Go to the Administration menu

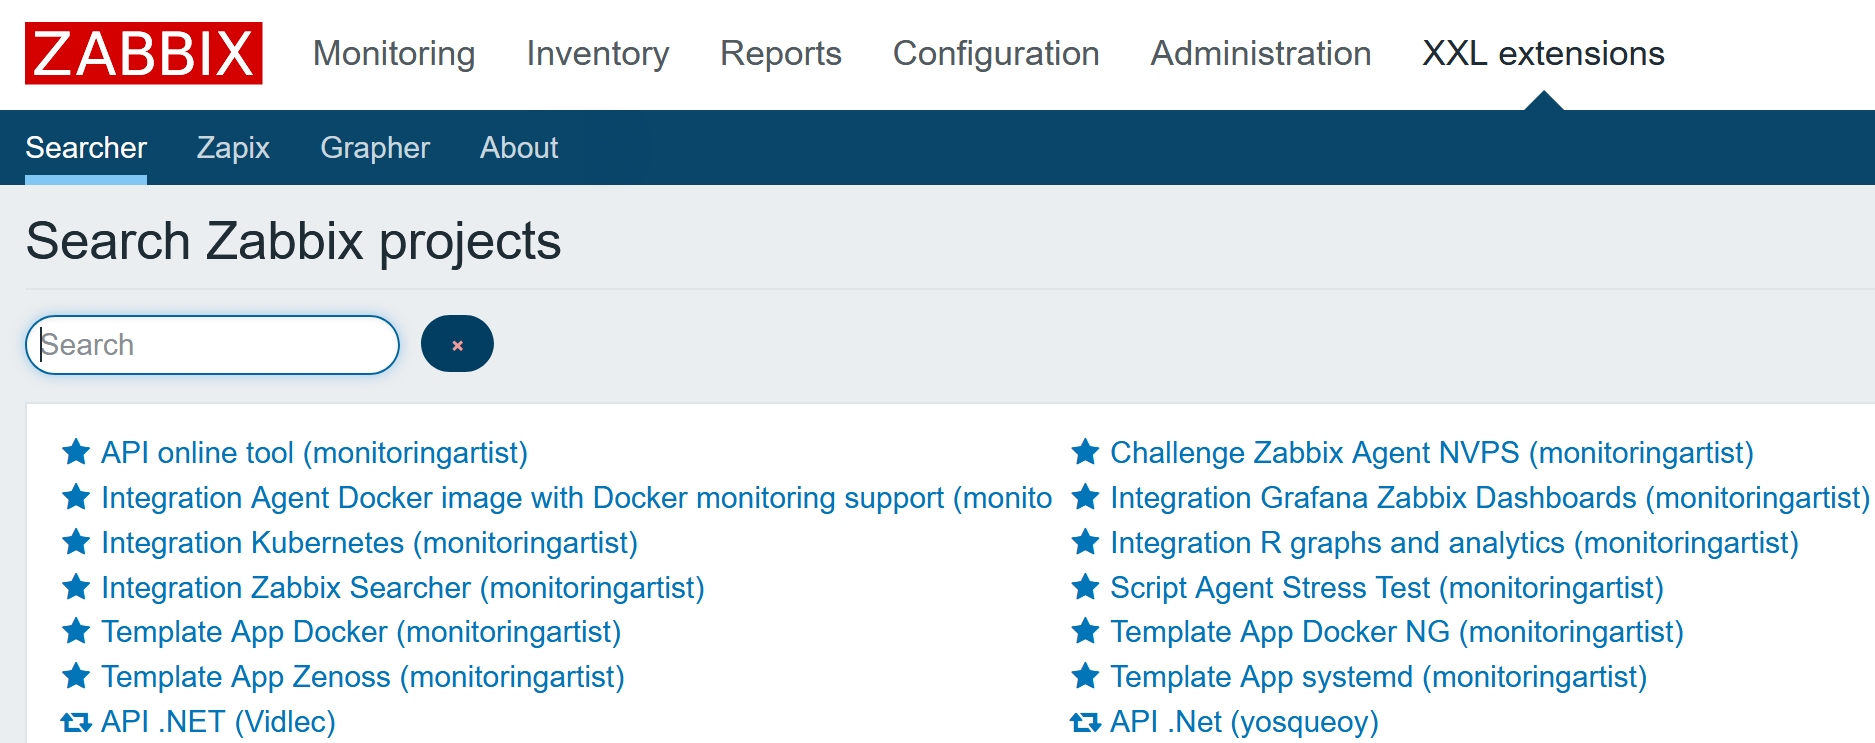pyautogui.click(x=1261, y=54)
